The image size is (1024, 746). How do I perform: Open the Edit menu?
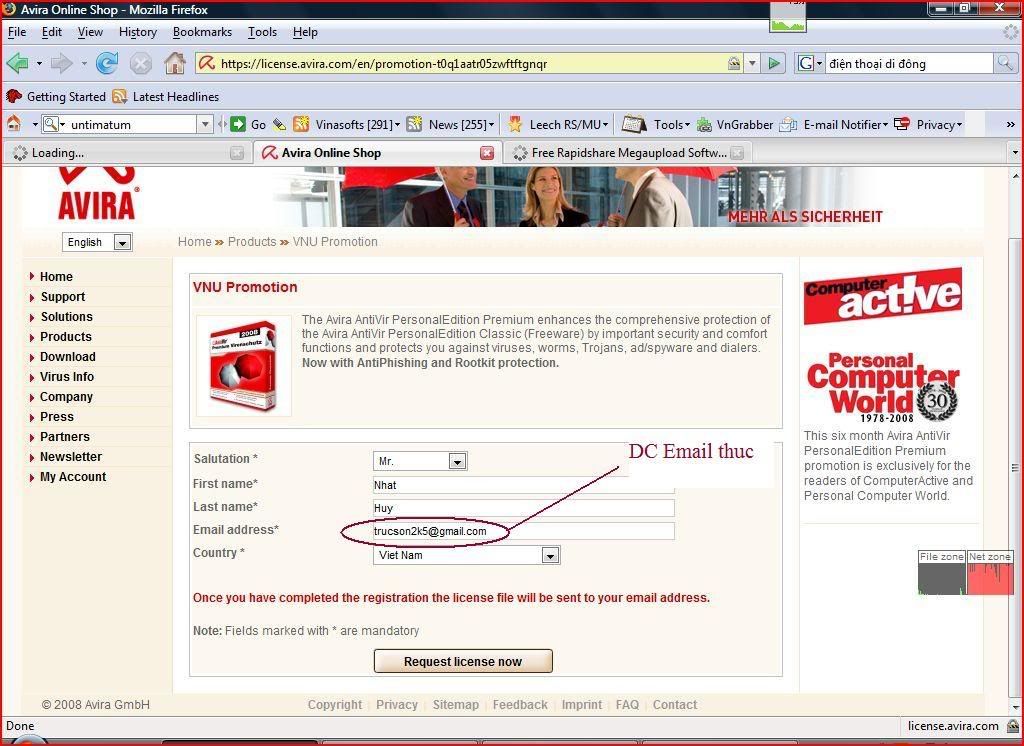click(52, 32)
